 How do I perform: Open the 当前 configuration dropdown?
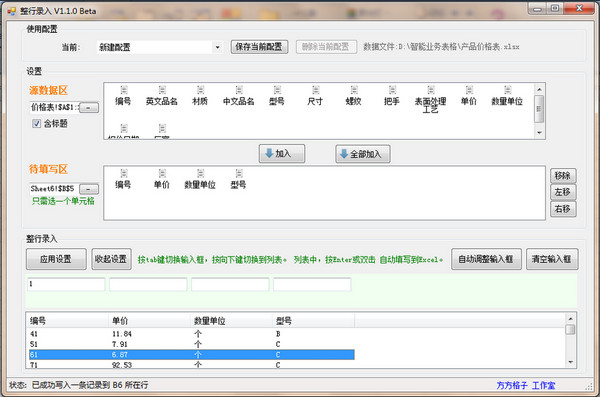[217, 47]
